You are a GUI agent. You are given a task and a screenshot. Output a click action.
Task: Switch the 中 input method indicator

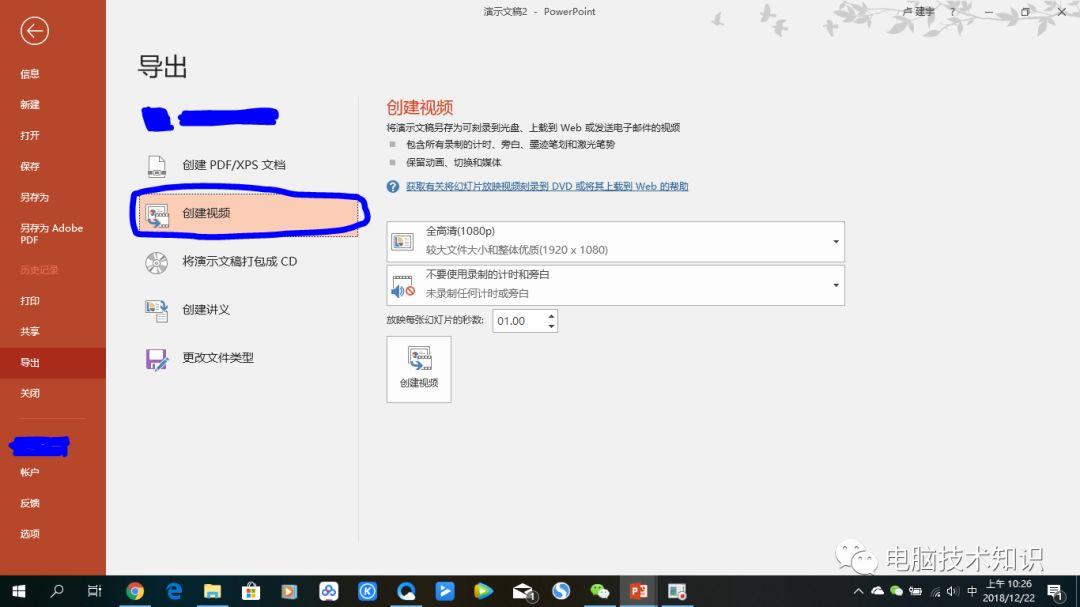[x=972, y=591]
